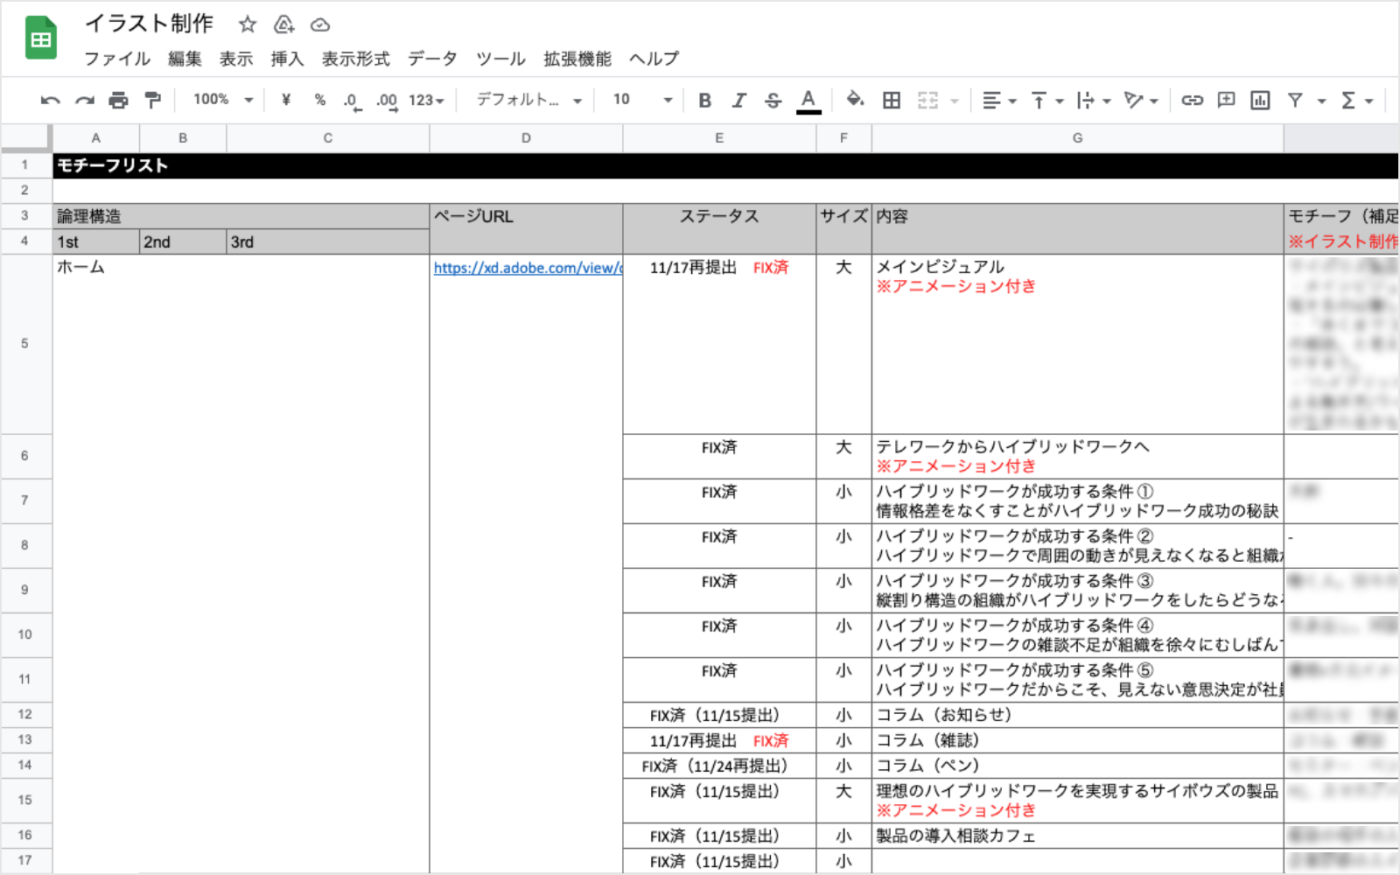
Task: Open the font size 10 dropdown
Action: (642, 100)
